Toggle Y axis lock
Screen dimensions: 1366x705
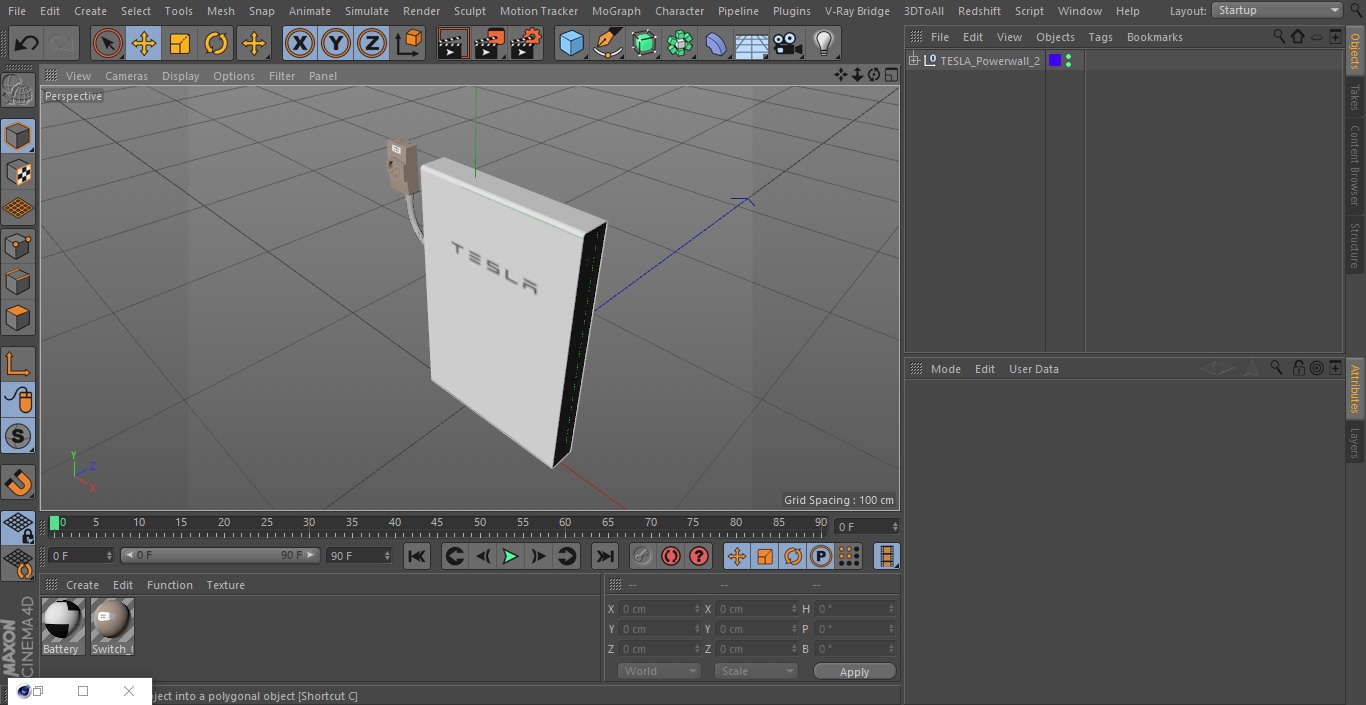pos(336,44)
